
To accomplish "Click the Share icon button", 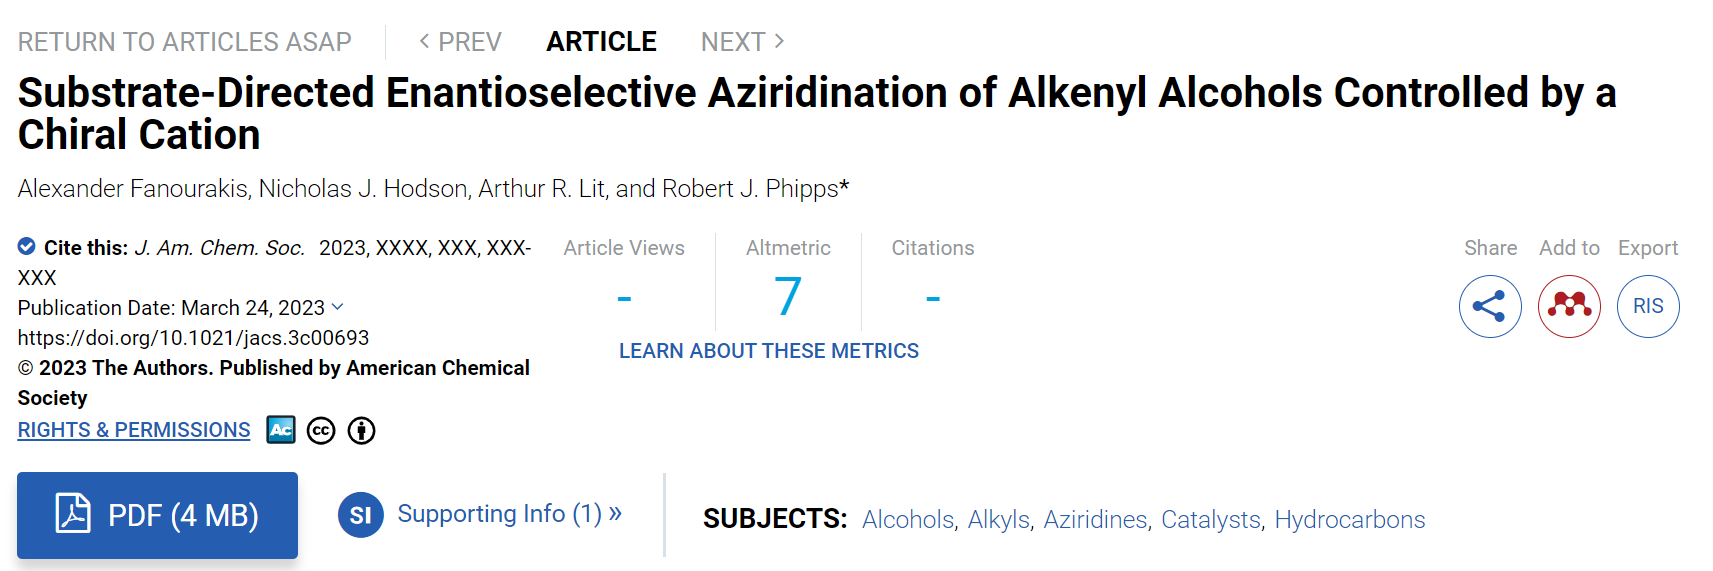I will coord(1490,306).
